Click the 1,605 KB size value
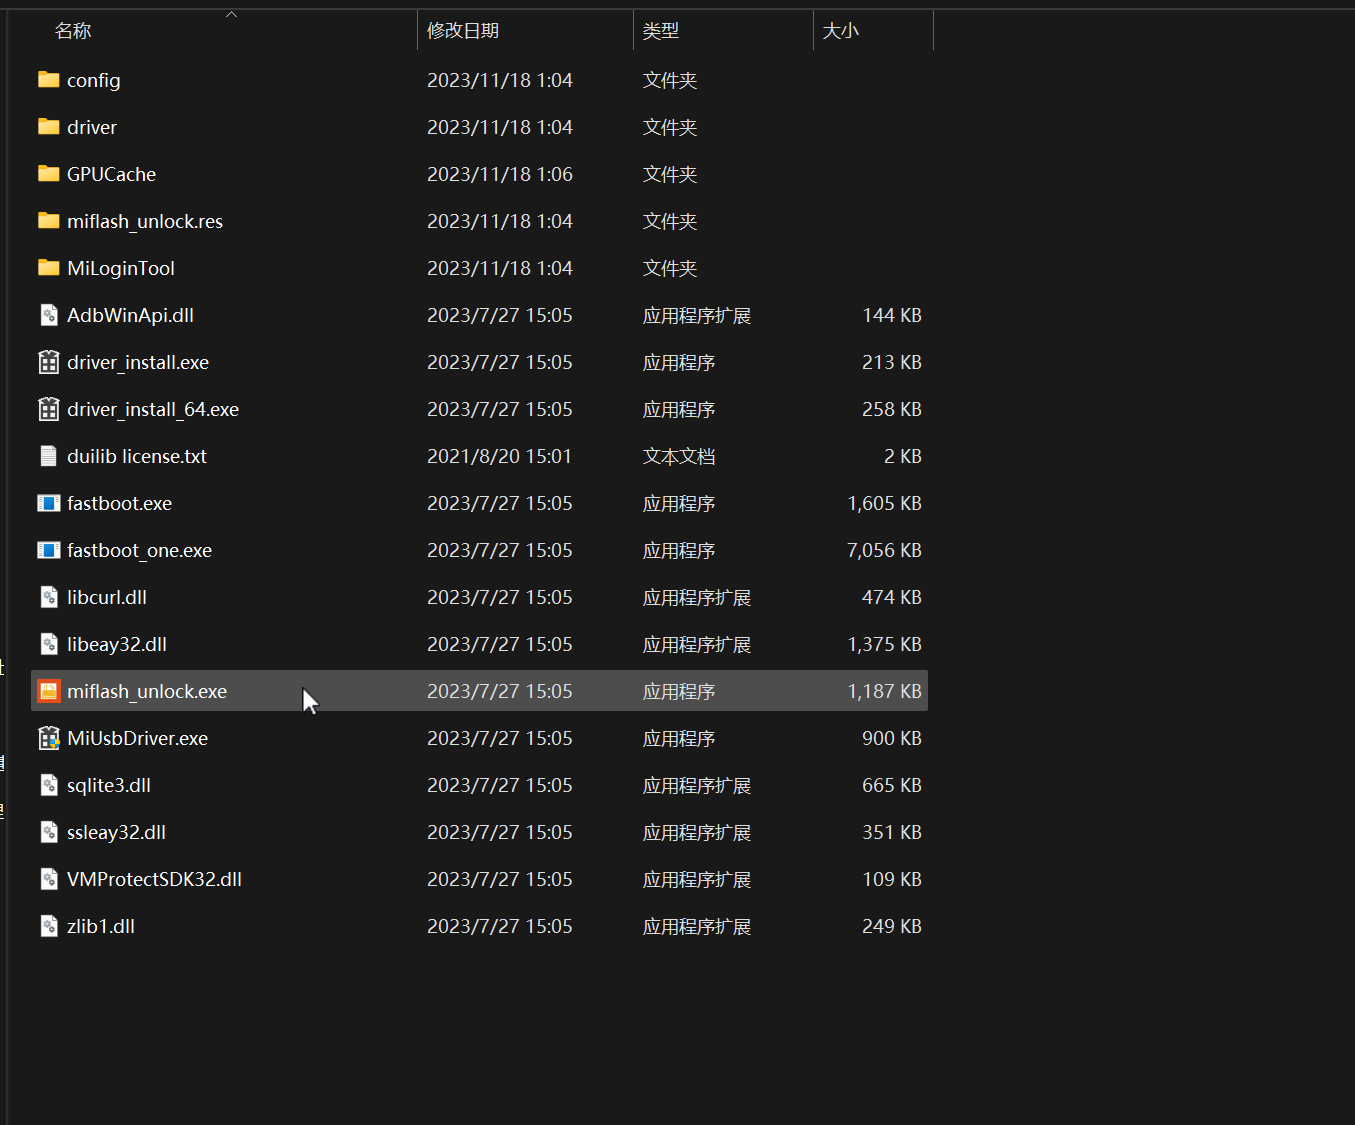1355x1125 pixels. point(884,503)
